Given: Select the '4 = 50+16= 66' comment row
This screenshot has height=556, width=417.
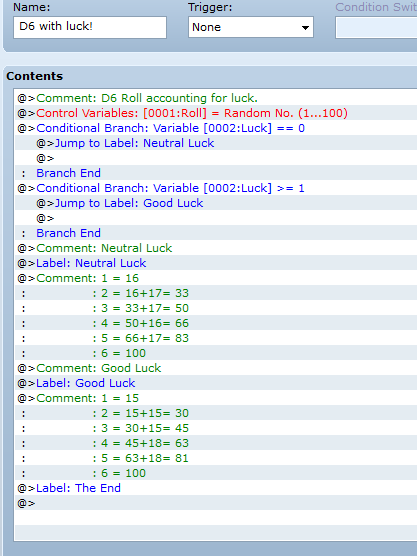Looking at the screenshot, I should pos(216,323).
